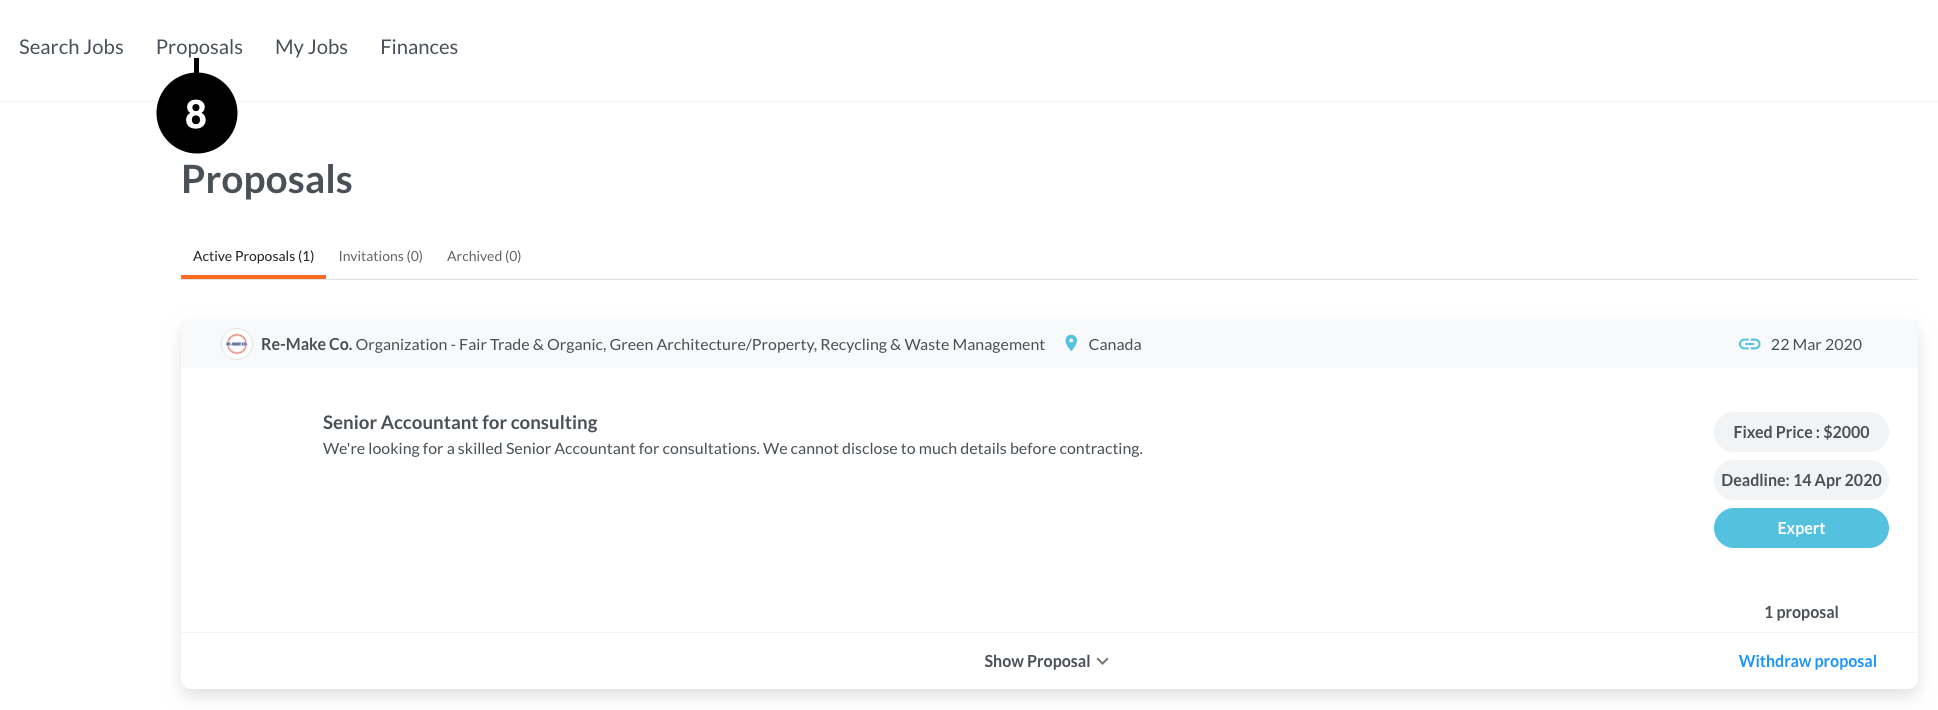Click the Fixed Price $2000 badge
Viewport: 1938px width, 710px height.
(x=1801, y=432)
